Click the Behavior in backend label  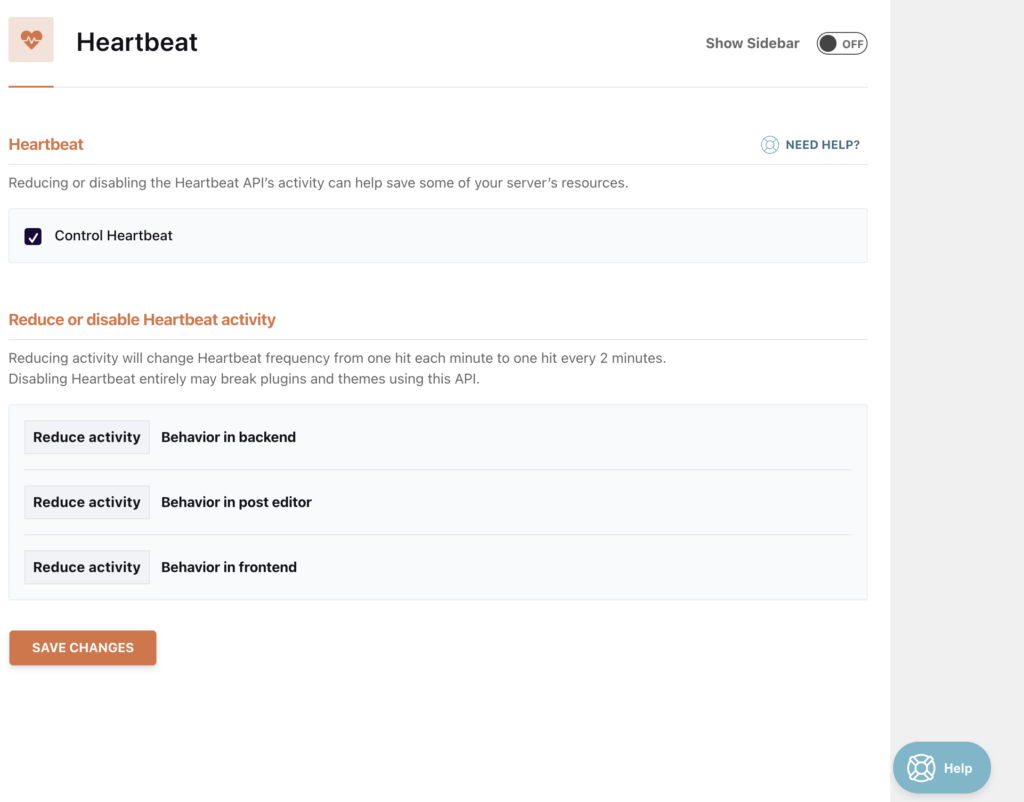click(229, 437)
